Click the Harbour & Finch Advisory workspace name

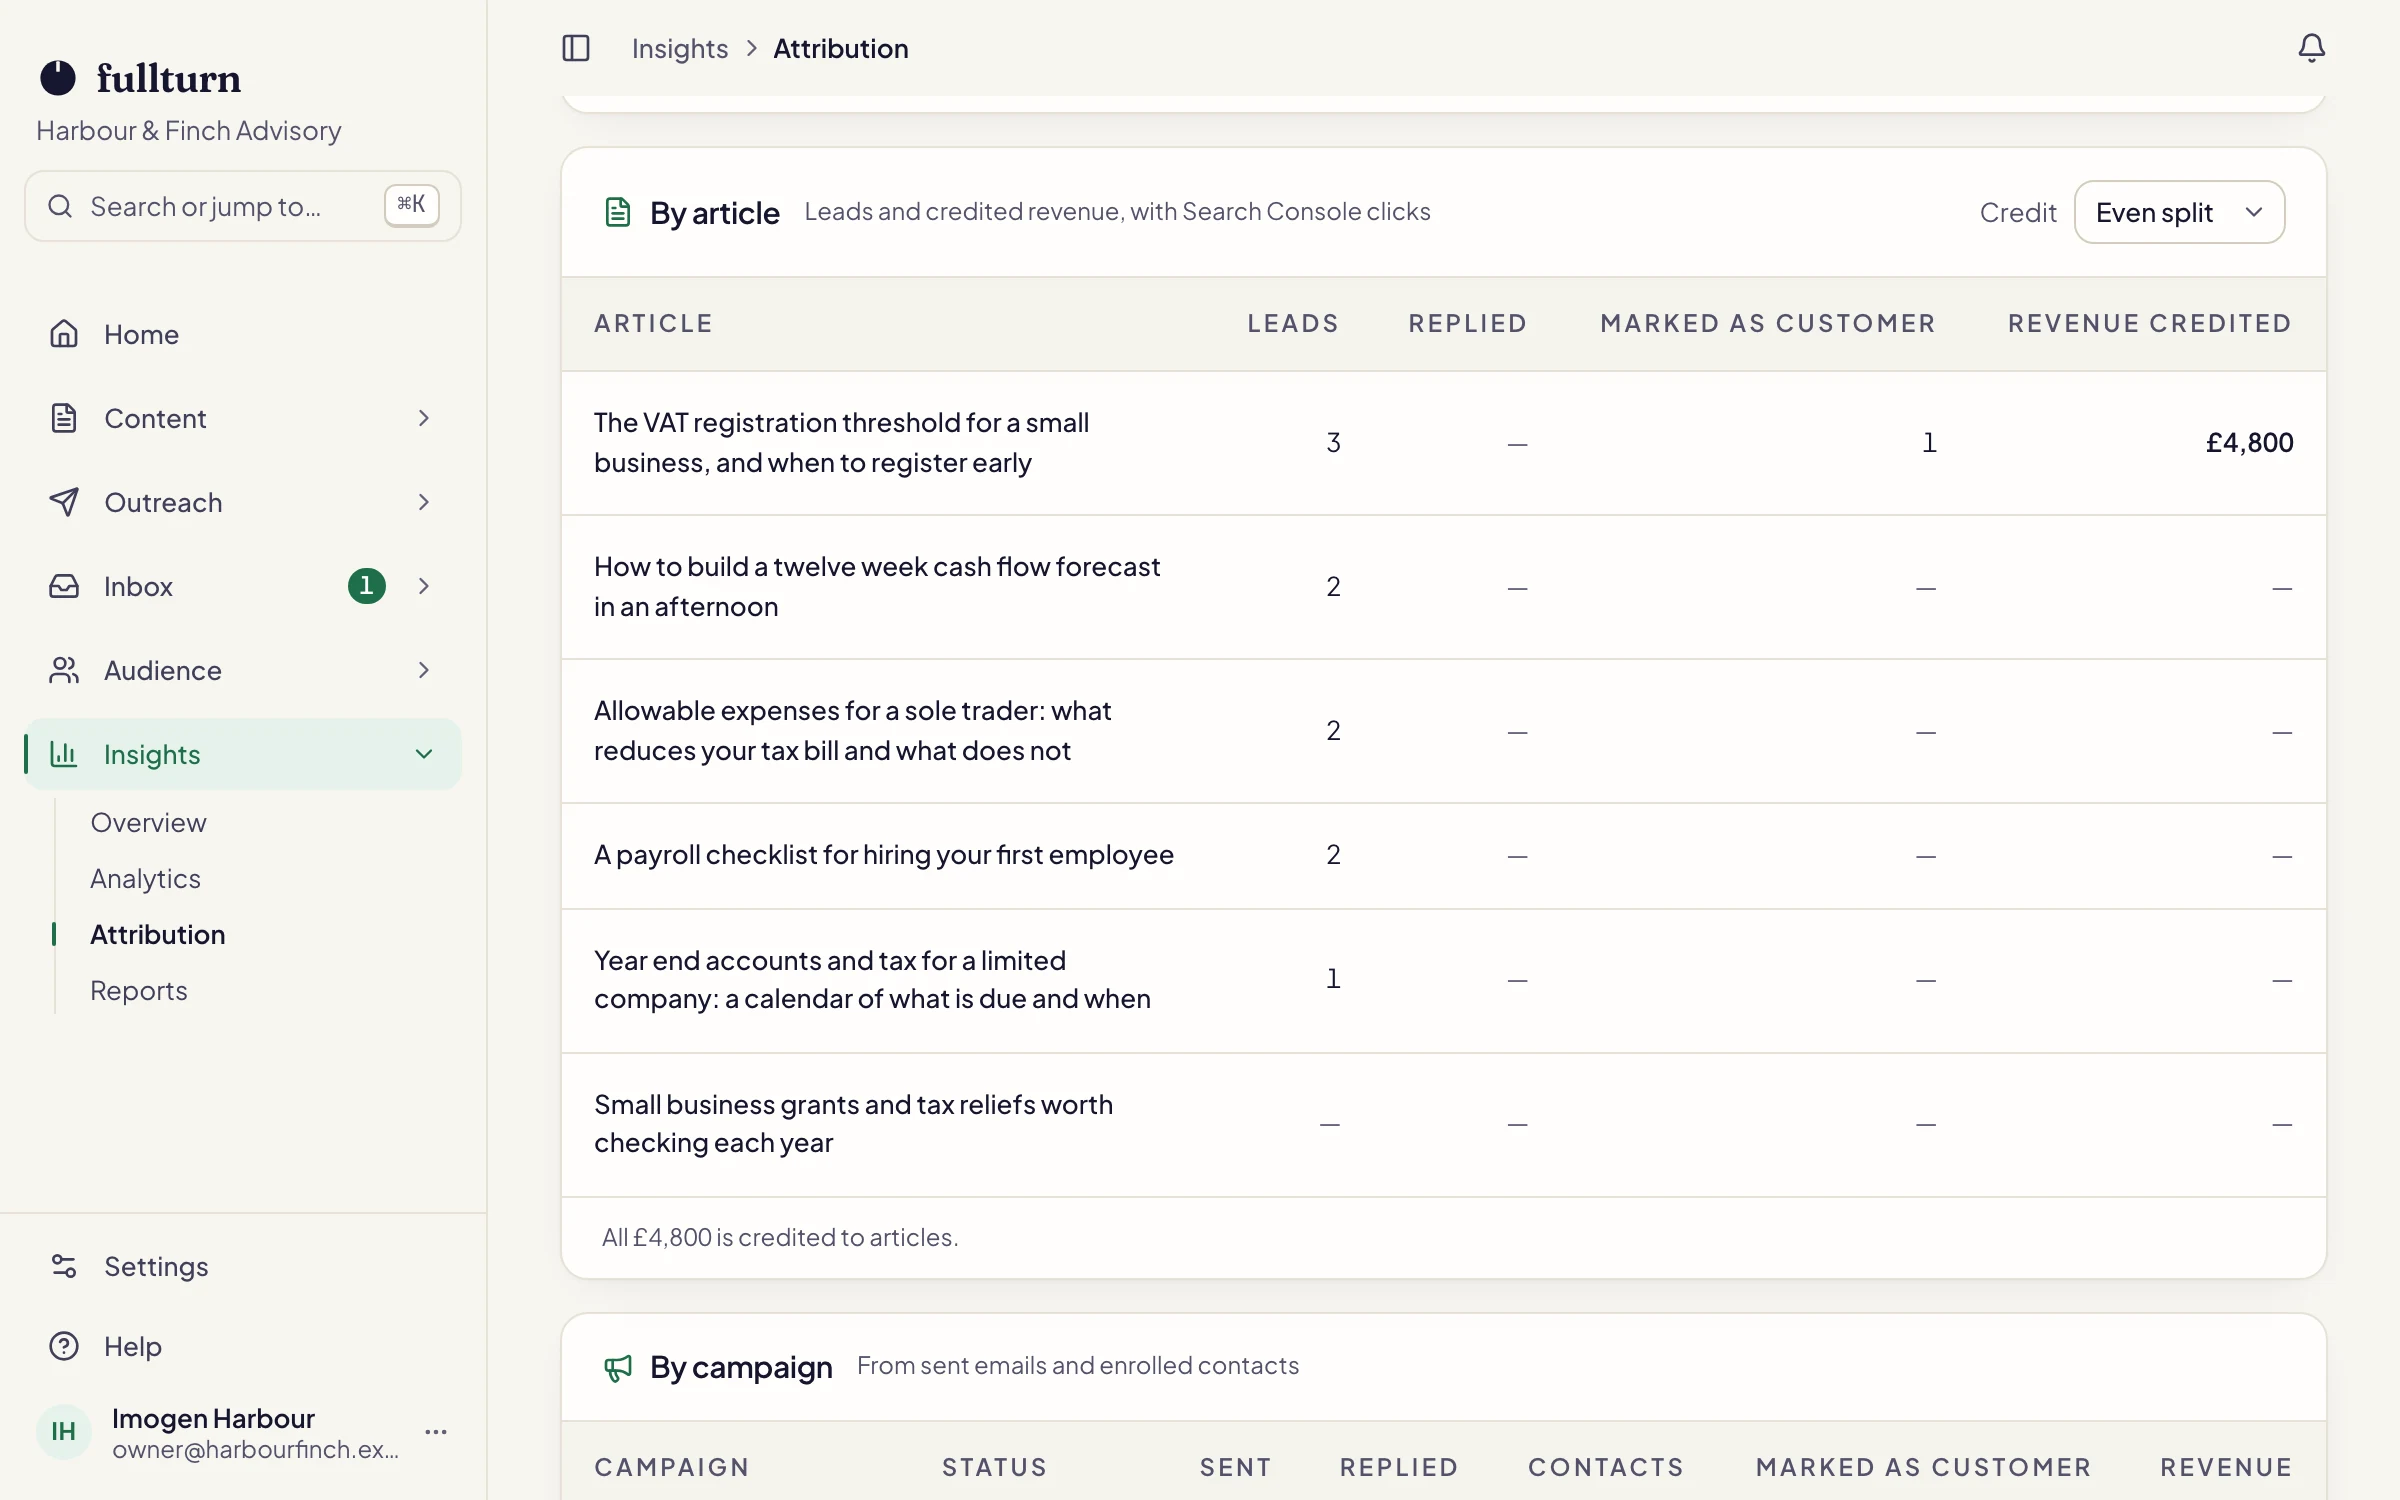[x=188, y=130]
